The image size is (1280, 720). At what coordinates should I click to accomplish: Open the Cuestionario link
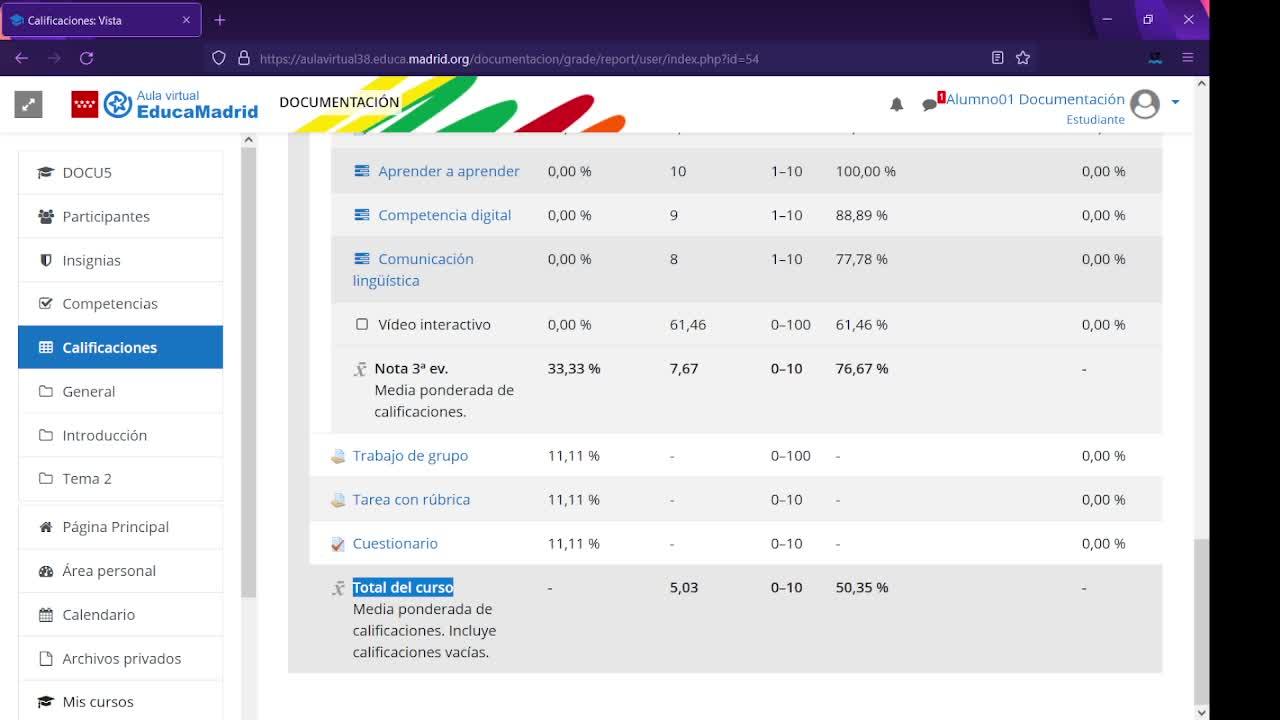pyautogui.click(x=395, y=544)
